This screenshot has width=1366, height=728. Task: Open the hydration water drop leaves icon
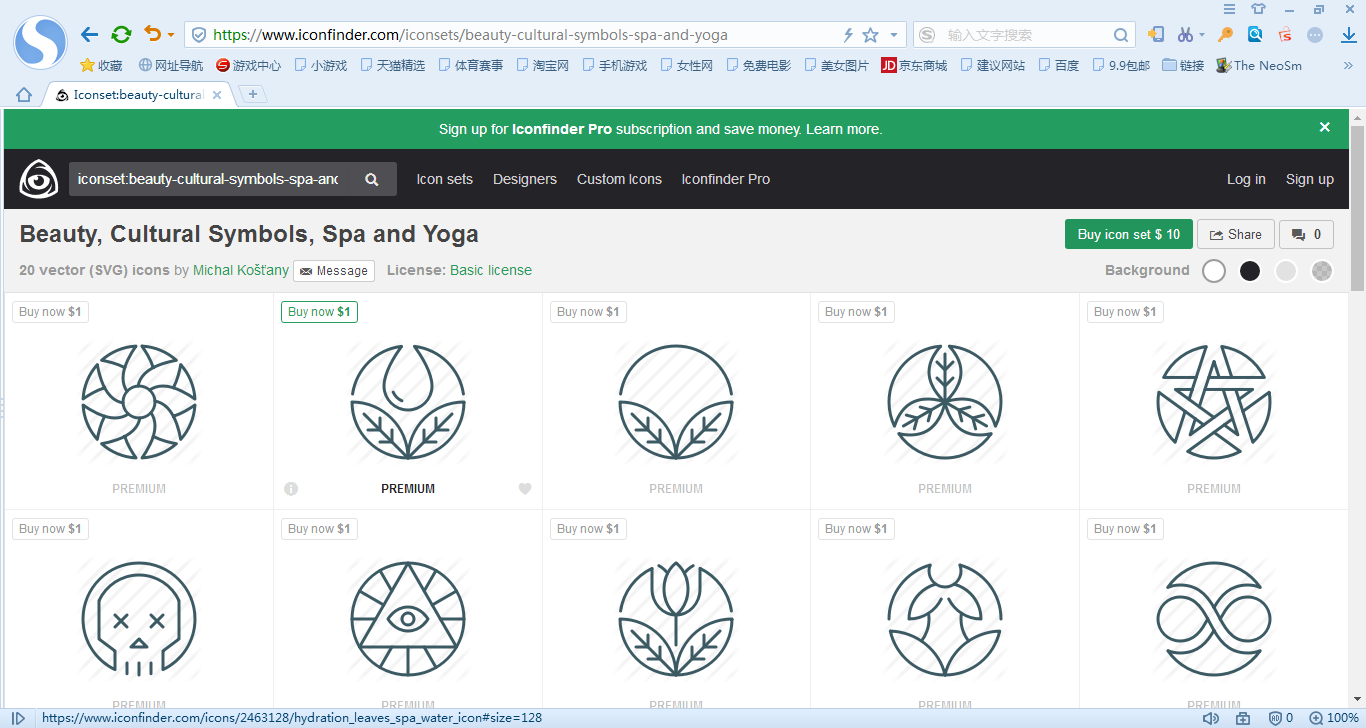pyautogui.click(x=408, y=402)
